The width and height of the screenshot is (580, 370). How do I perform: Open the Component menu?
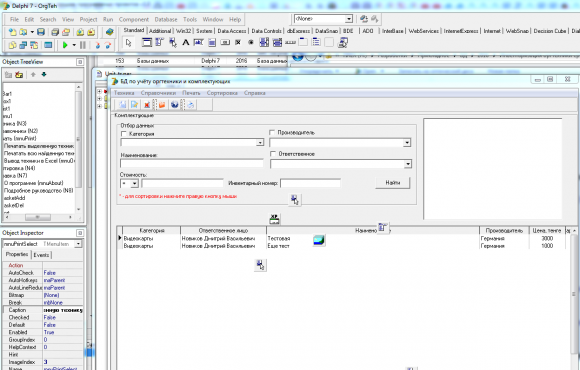coord(134,20)
